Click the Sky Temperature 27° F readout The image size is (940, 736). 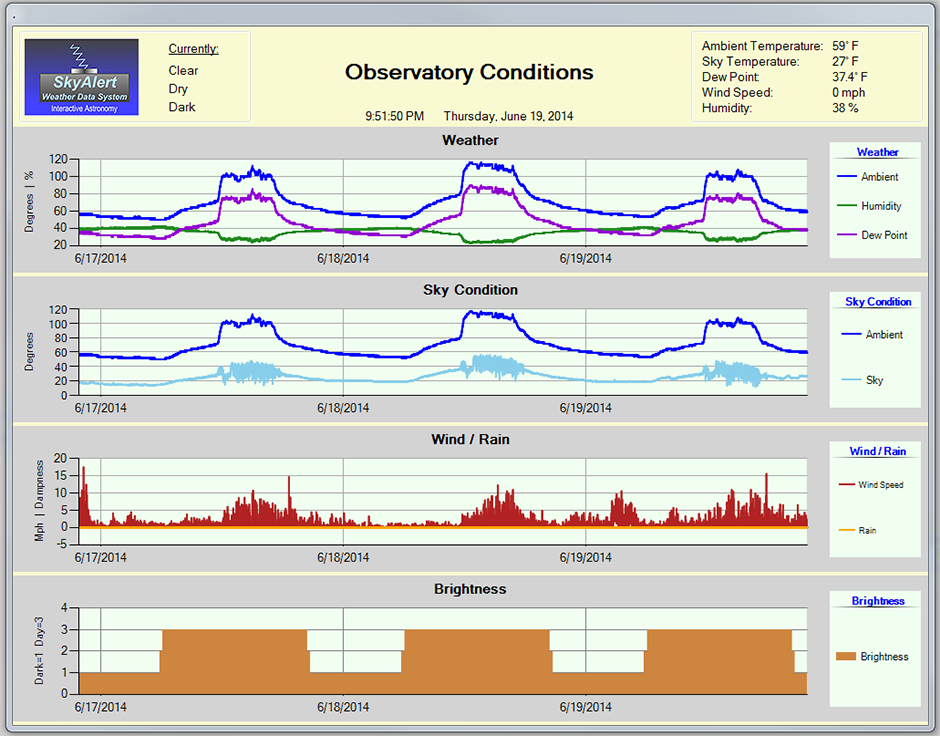click(x=844, y=62)
